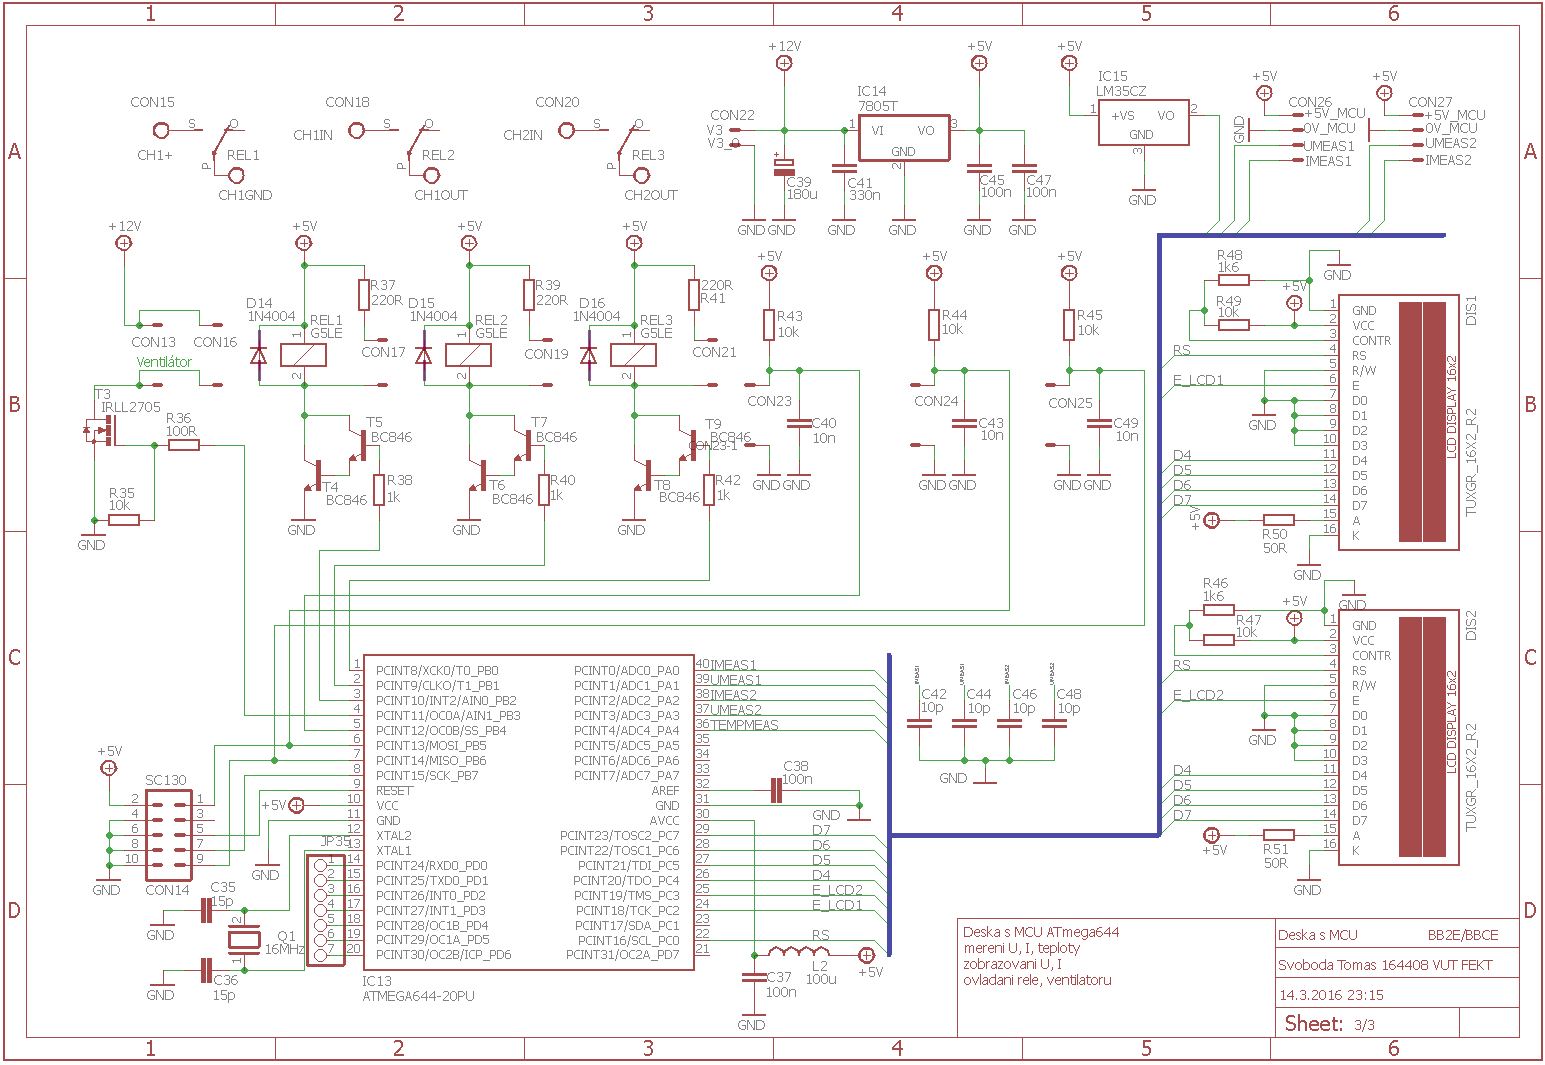Select the SC130 programming connector

tap(167, 835)
